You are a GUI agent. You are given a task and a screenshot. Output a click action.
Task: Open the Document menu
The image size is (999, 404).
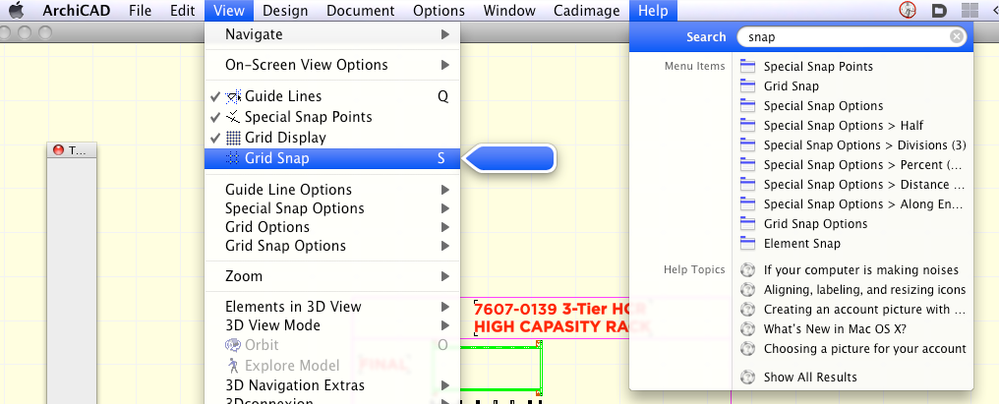360,11
